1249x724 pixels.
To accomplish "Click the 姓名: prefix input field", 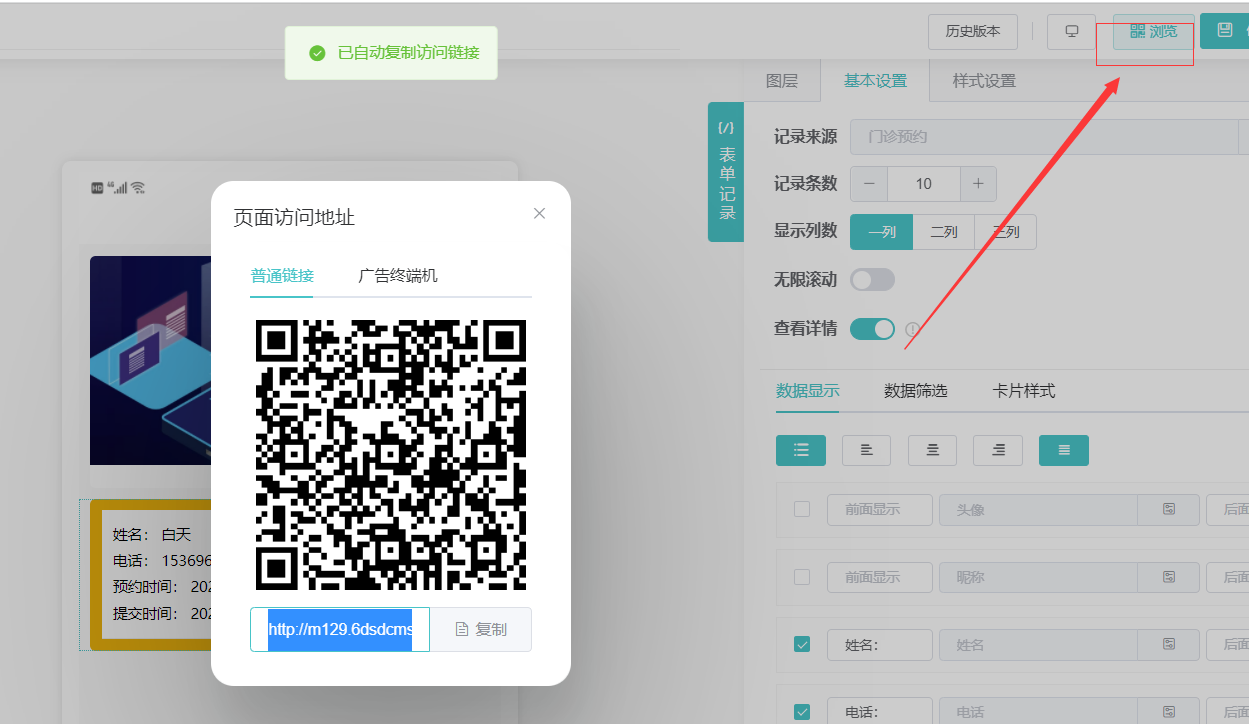I will pos(880,645).
